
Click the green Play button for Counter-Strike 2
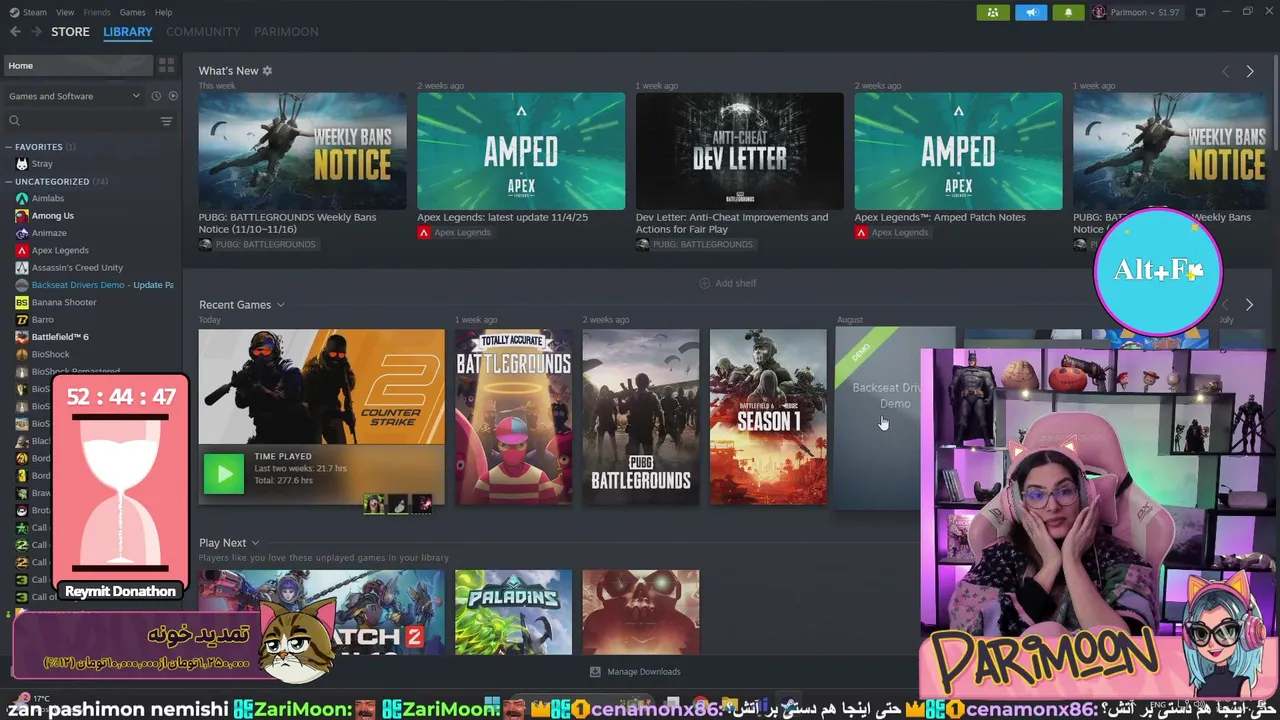click(223, 474)
